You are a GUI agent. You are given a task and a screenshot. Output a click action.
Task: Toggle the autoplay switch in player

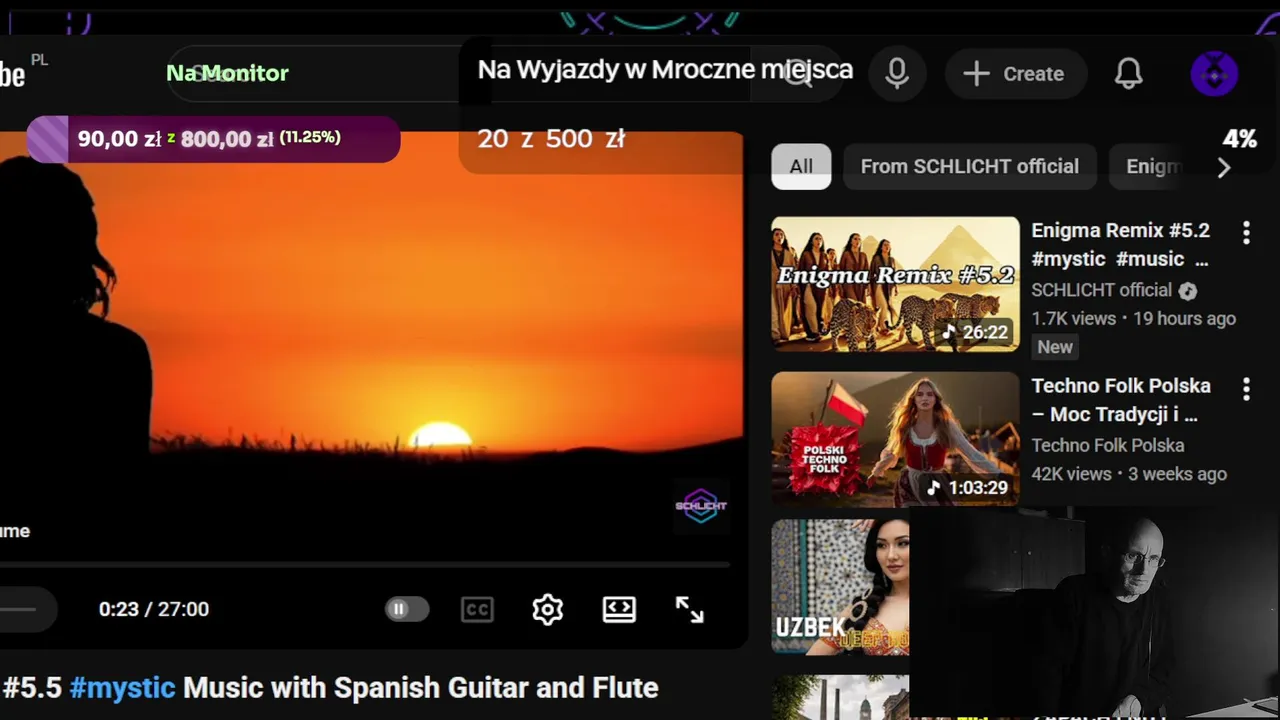[407, 609]
